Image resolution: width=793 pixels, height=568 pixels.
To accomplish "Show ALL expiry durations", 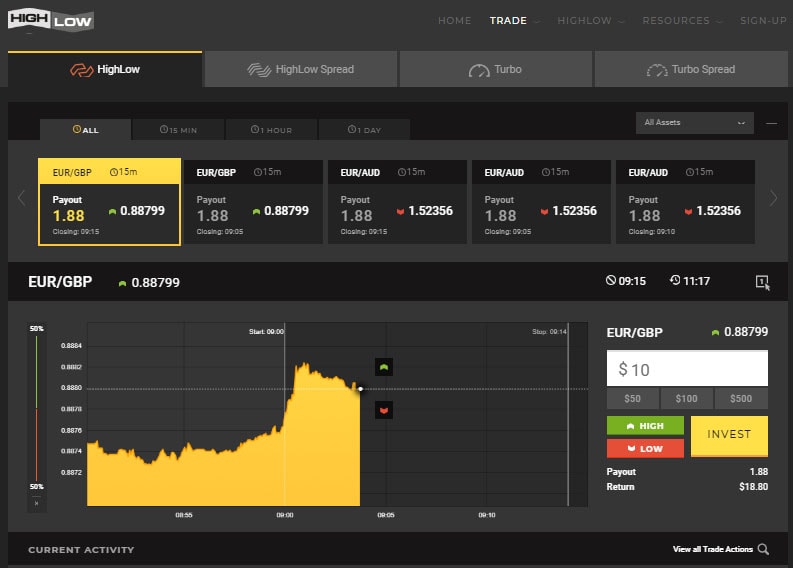I will pos(85,129).
